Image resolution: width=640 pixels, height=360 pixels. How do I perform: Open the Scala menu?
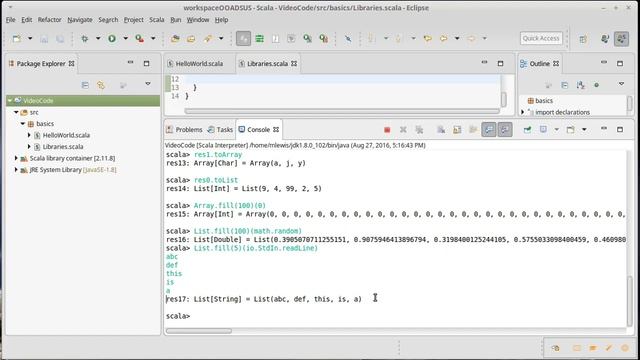157,20
